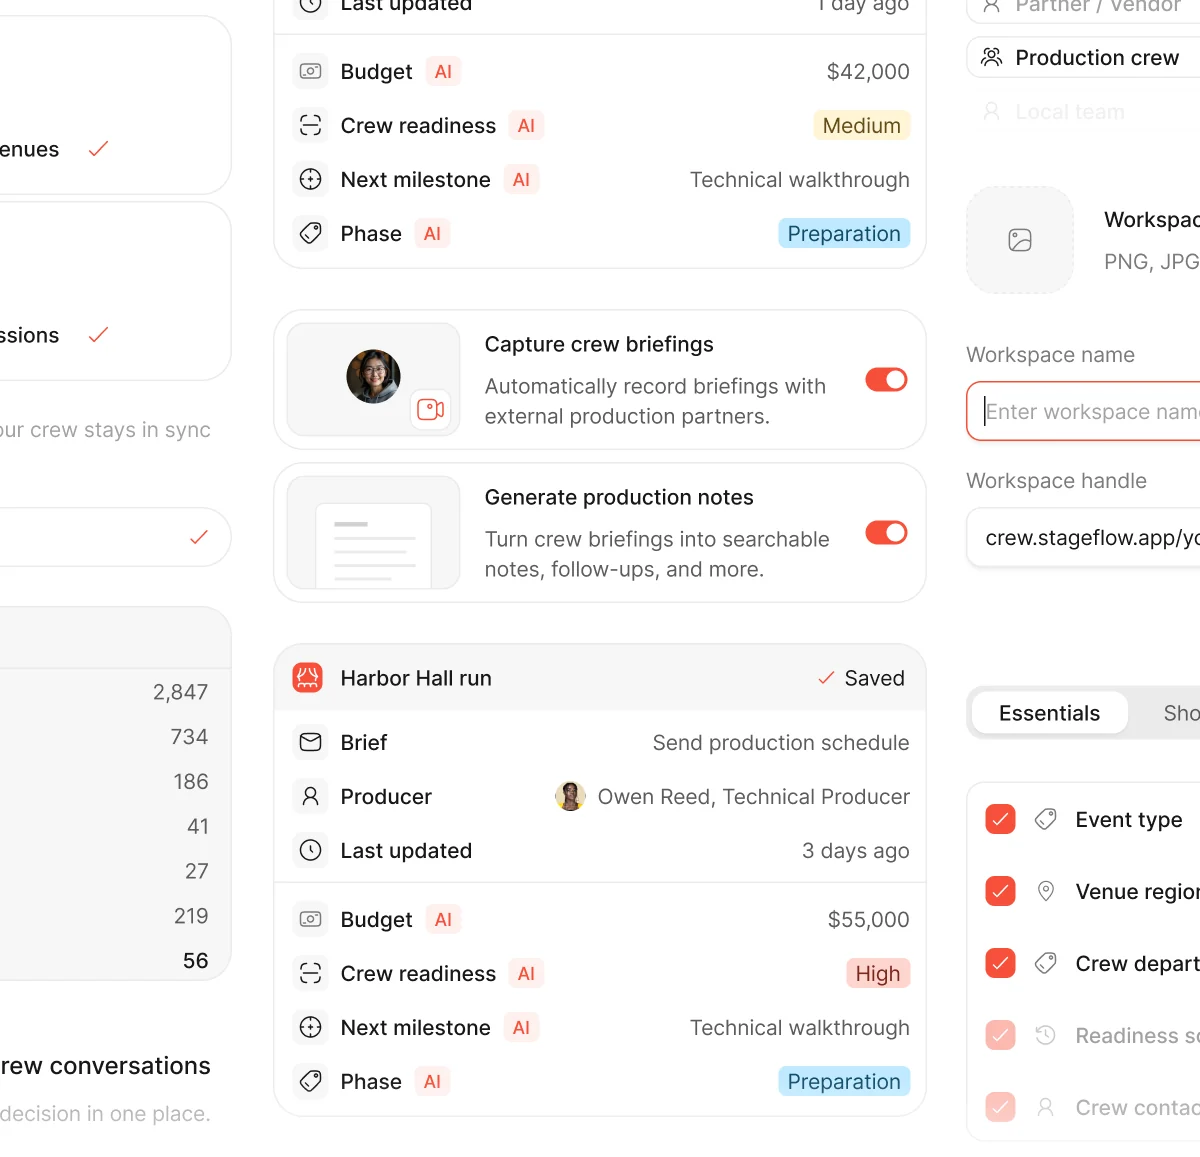Turn off Generate production notes toggle
This screenshot has height=1157, width=1200.
point(886,533)
